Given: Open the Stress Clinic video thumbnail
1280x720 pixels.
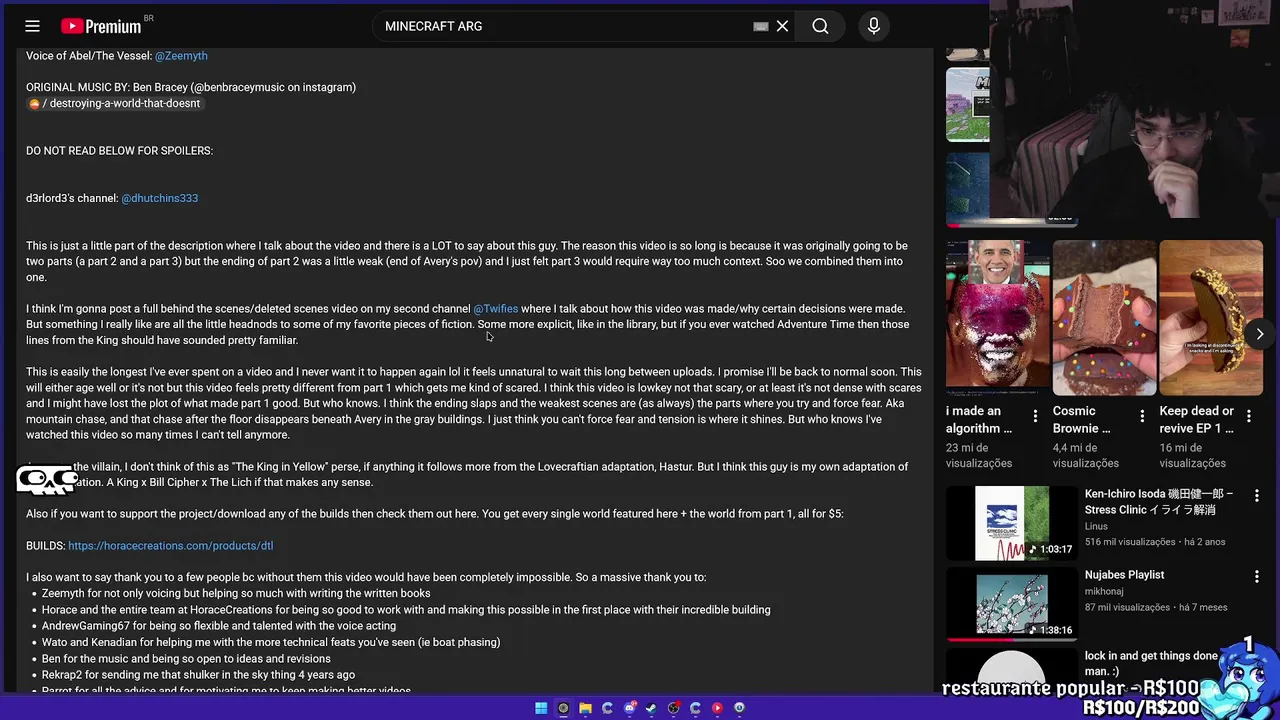Looking at the screenshot, I should click(x=1012, y=523).
